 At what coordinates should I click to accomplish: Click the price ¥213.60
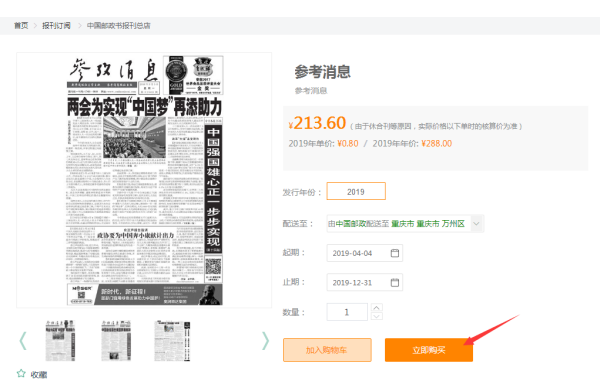point(317,123)
